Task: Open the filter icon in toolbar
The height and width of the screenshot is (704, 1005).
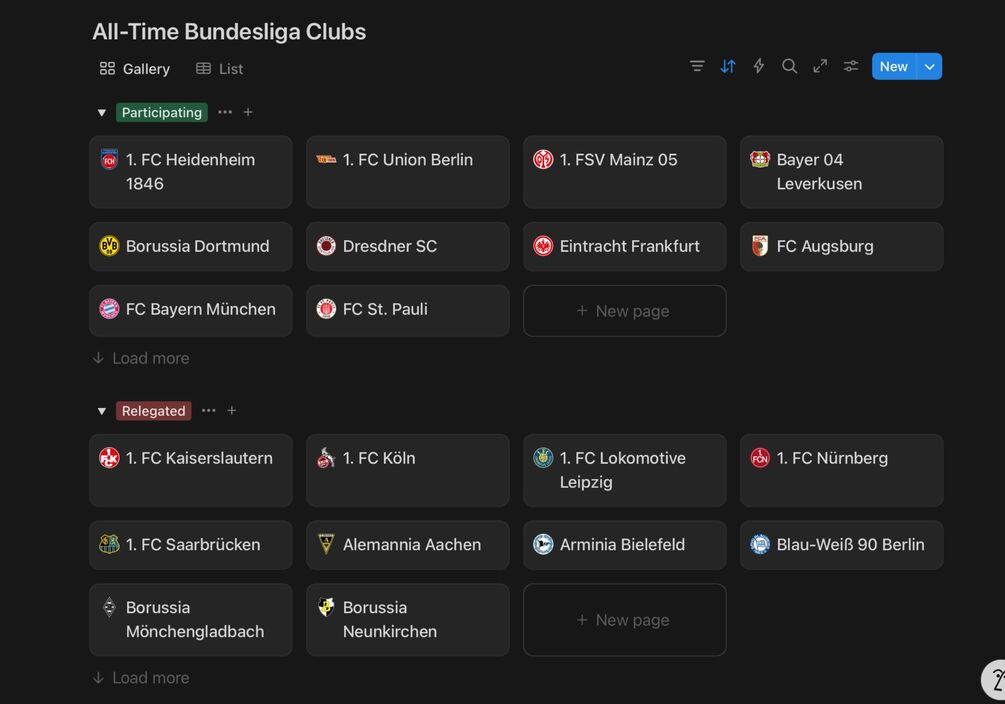Action: 697,66
